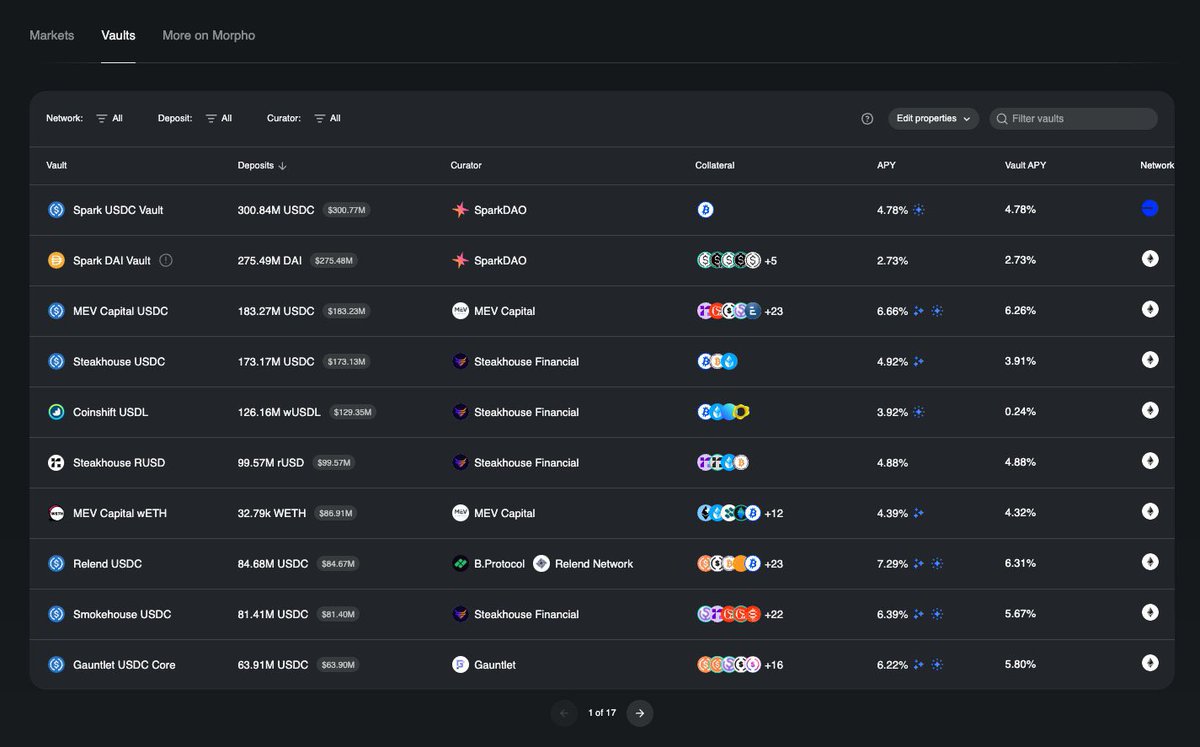The image size is (1200, 747).
Task: Click the 32.79k WETH deposit amount
Action: (x=272, y=513)
